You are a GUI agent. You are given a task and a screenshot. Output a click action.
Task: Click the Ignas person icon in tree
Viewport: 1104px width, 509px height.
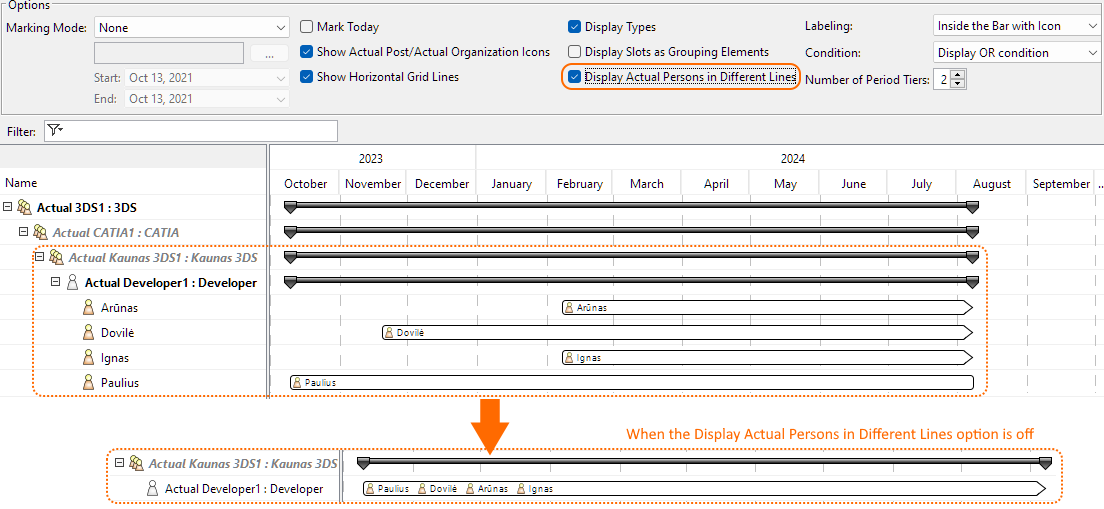click(88, 358)
